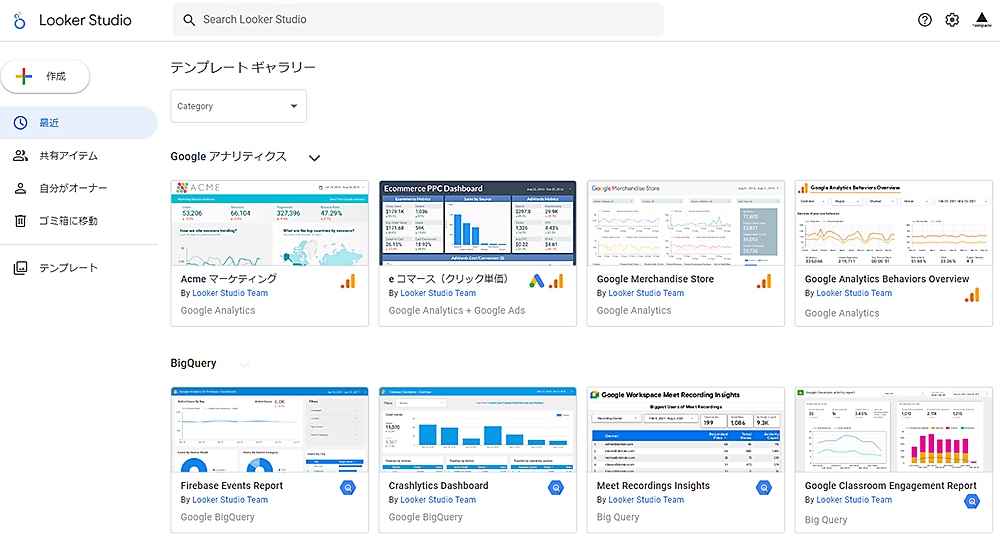
Task: Collapse the BigQuery section chevron
Action: tap(244, 364)
